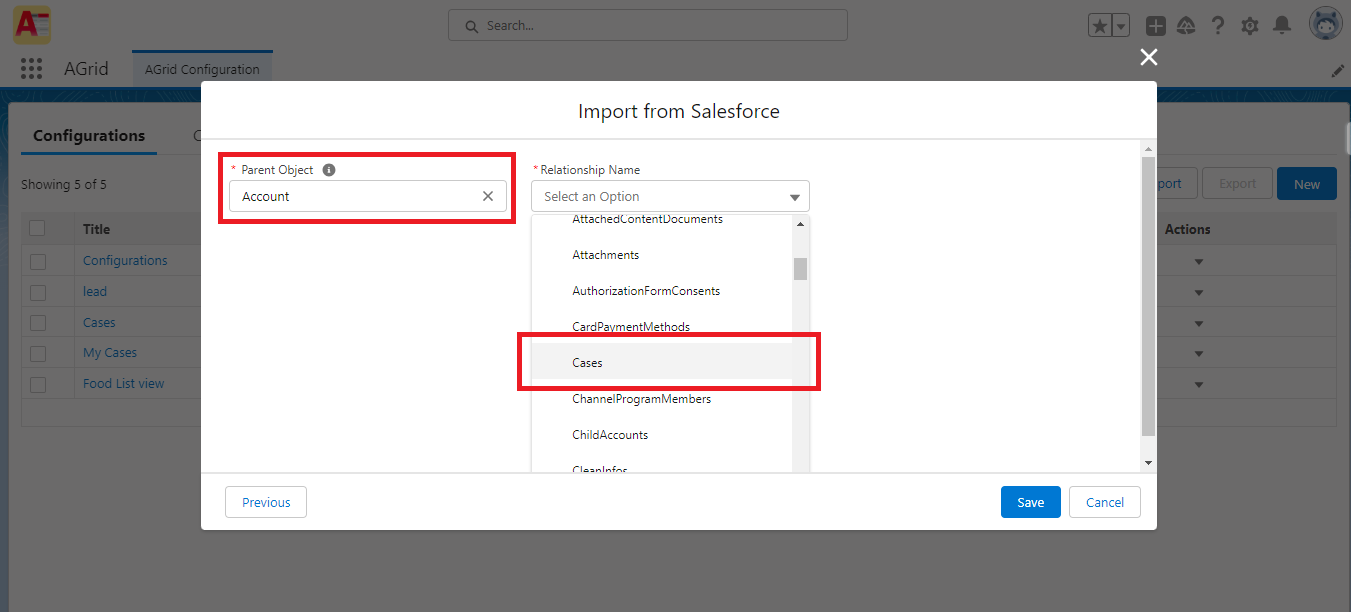Focus the global Search box

tap(648, 25)
